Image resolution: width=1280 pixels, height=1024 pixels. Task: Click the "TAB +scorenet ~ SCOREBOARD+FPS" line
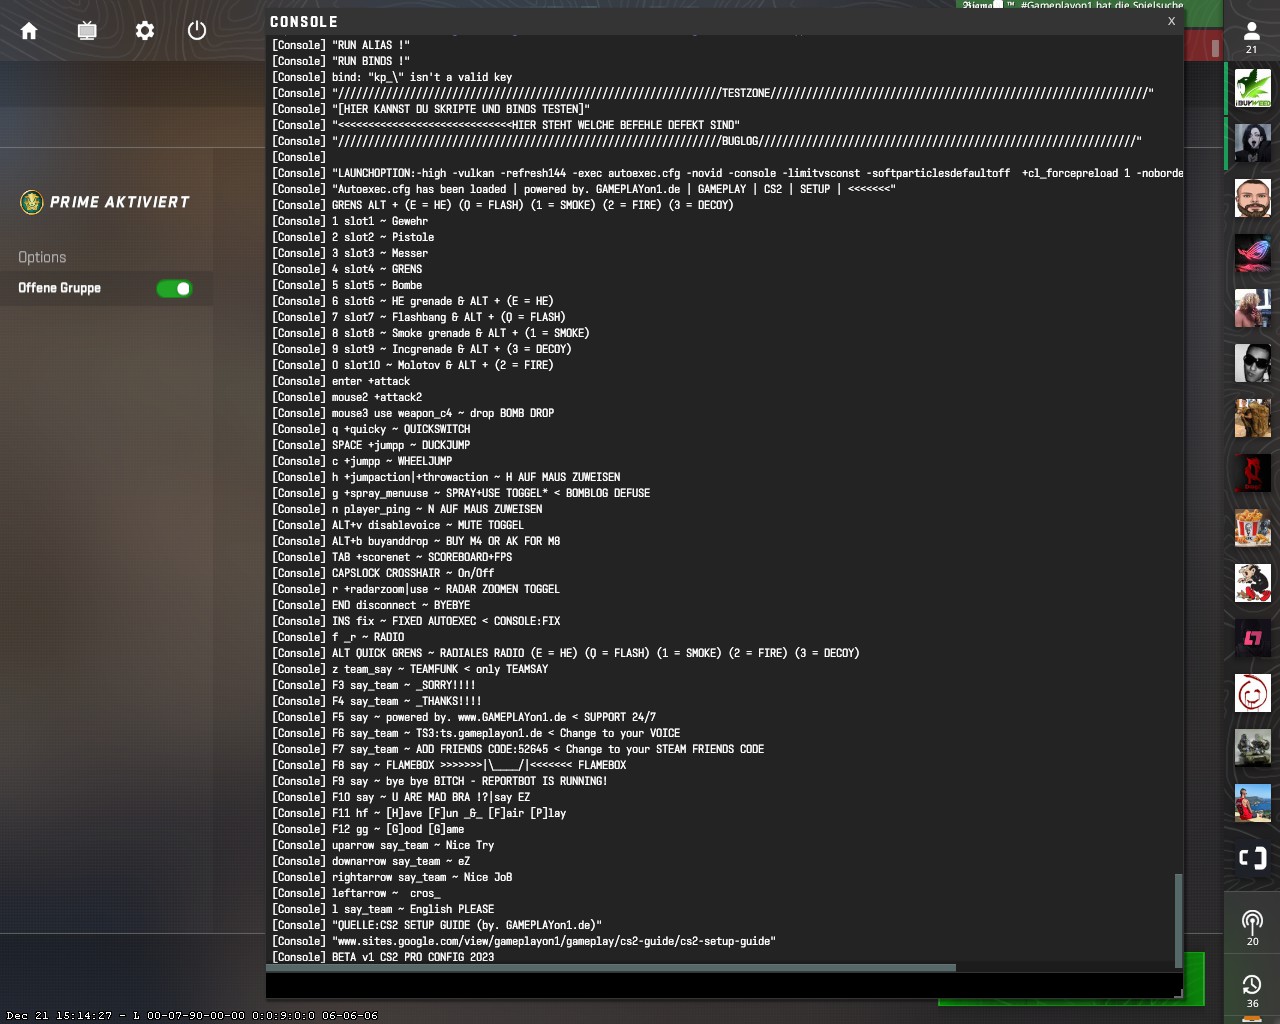coord(392,557)
